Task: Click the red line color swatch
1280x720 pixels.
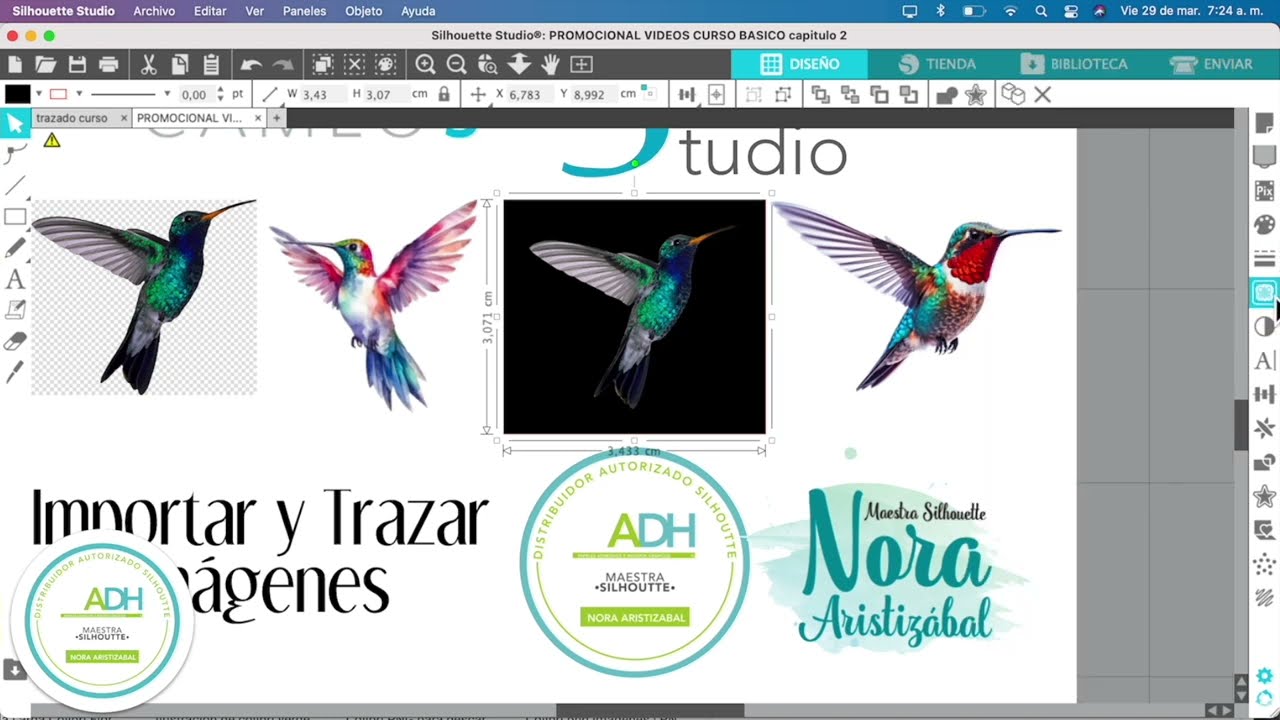Action: pos(58,94)
